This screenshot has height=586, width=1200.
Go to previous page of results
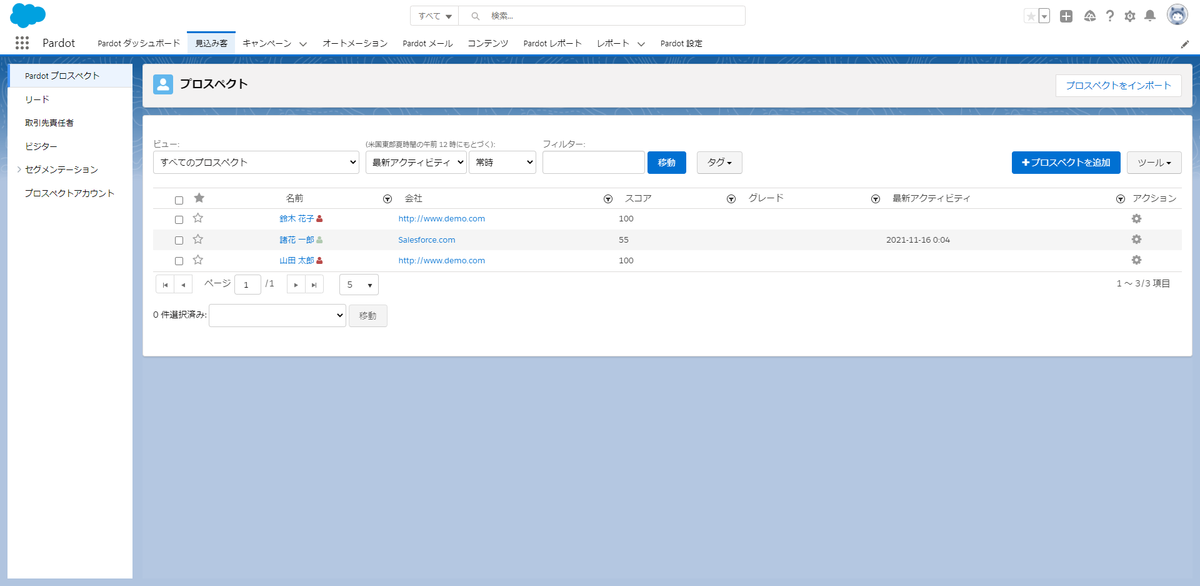[x=183, y=285]
